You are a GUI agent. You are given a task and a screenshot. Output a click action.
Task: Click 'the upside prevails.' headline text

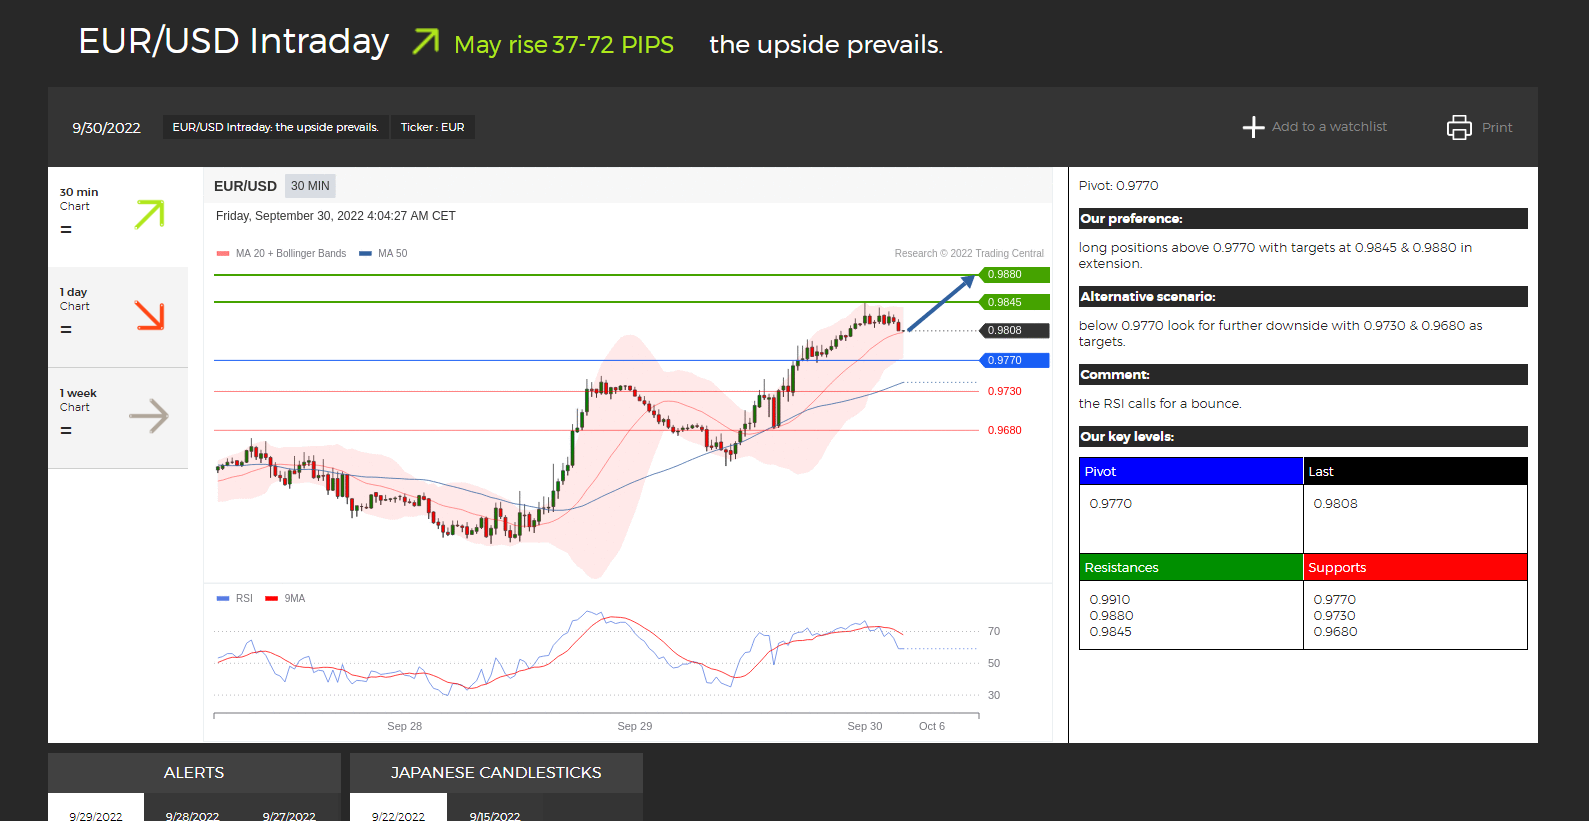(x=826, y=45)
